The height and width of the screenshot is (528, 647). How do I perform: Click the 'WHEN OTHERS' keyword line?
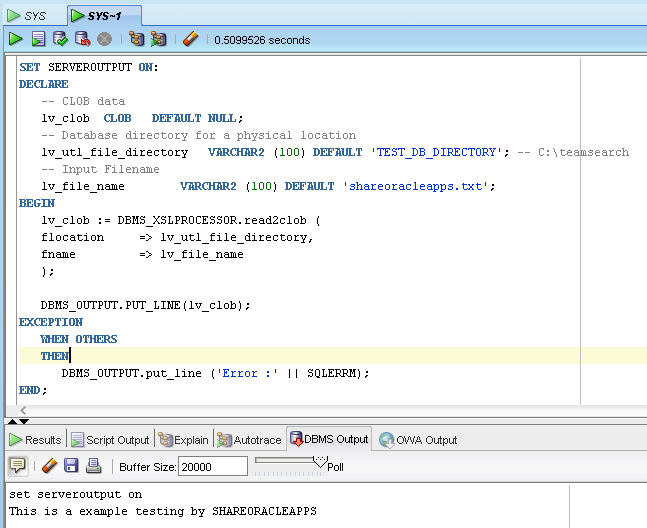pos(78,339)
